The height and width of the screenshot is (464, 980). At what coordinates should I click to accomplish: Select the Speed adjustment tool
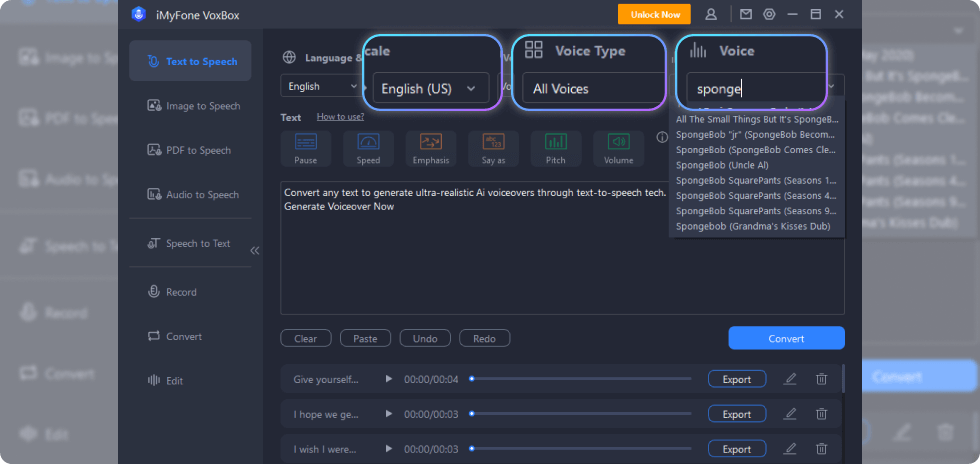[368, 149]
